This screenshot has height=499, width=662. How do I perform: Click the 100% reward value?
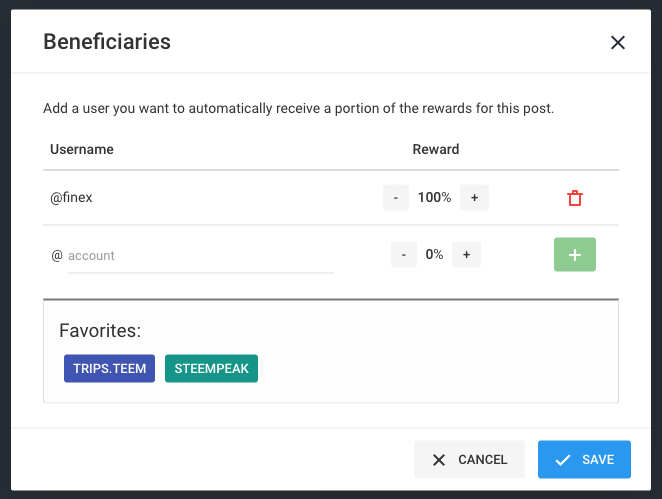[x=435, y=198]
